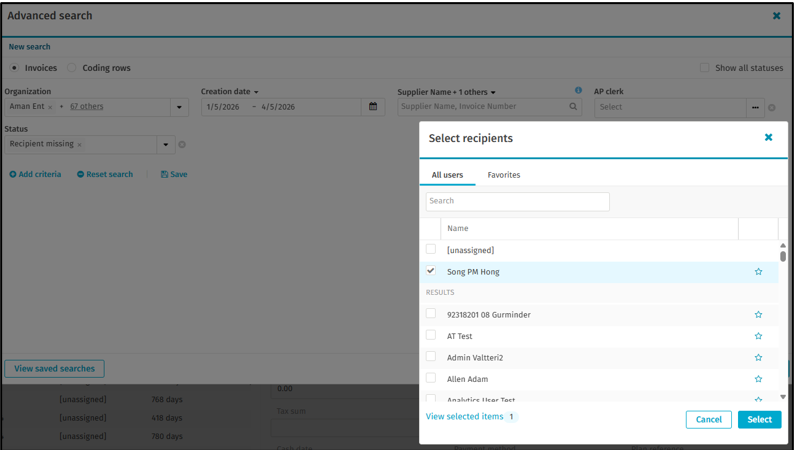Click the info icon near Supplier Name
This screenshot has height=450, width=794.
[578, 91]
